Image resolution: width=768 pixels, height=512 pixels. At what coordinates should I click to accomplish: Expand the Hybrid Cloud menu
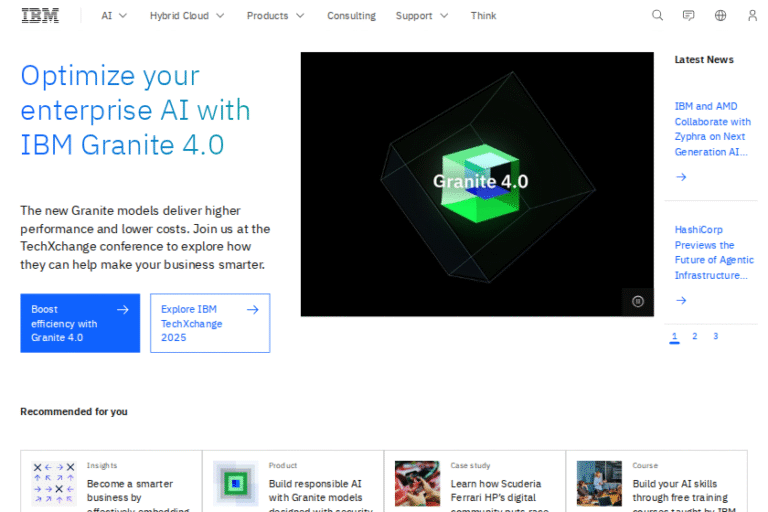pos(187,16)
